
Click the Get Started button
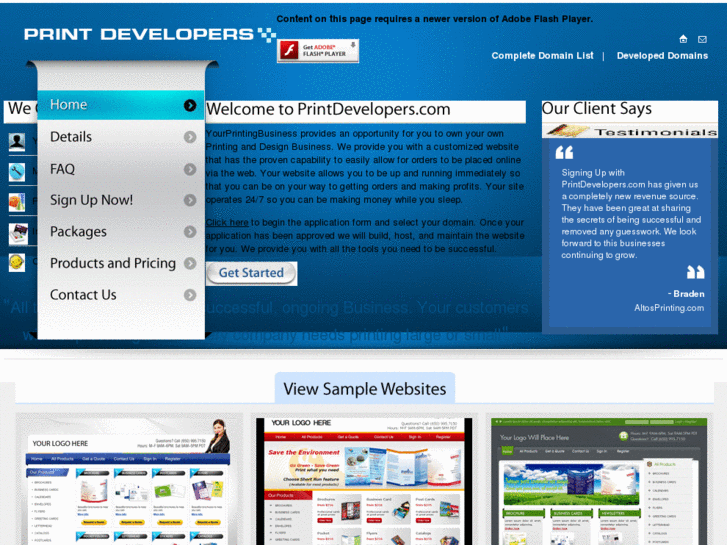point(251,273)
